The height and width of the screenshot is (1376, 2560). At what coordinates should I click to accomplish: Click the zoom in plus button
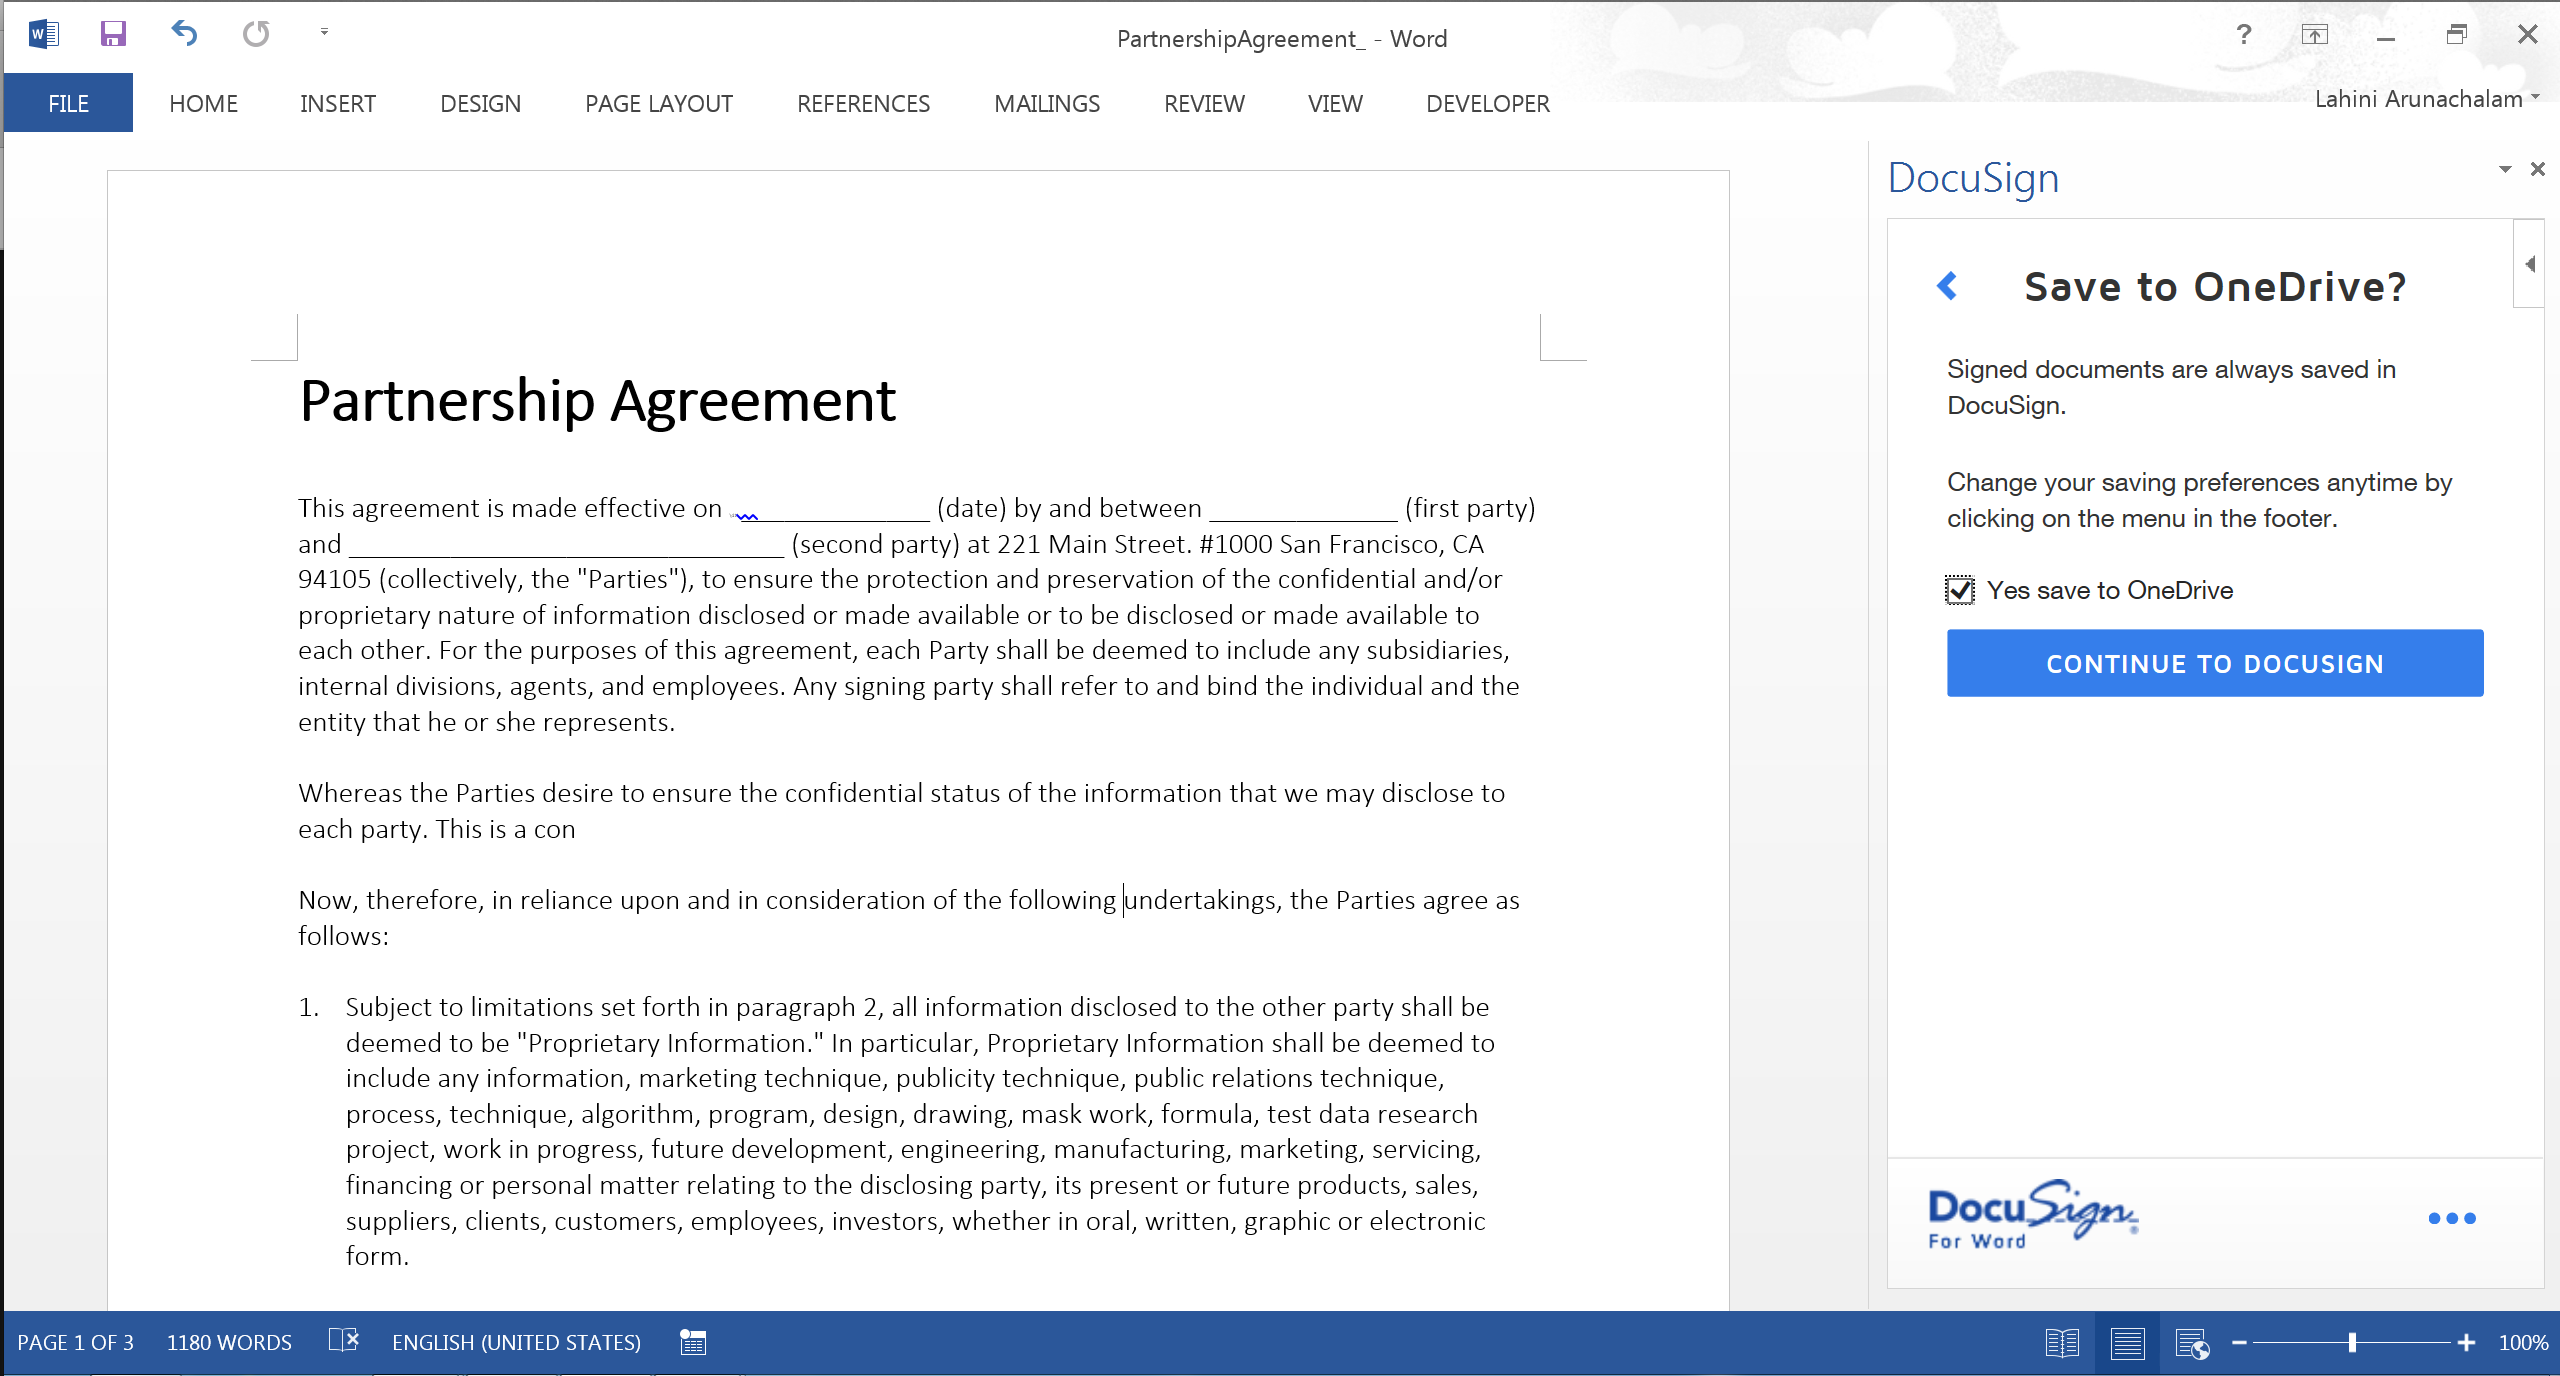2467,1343
